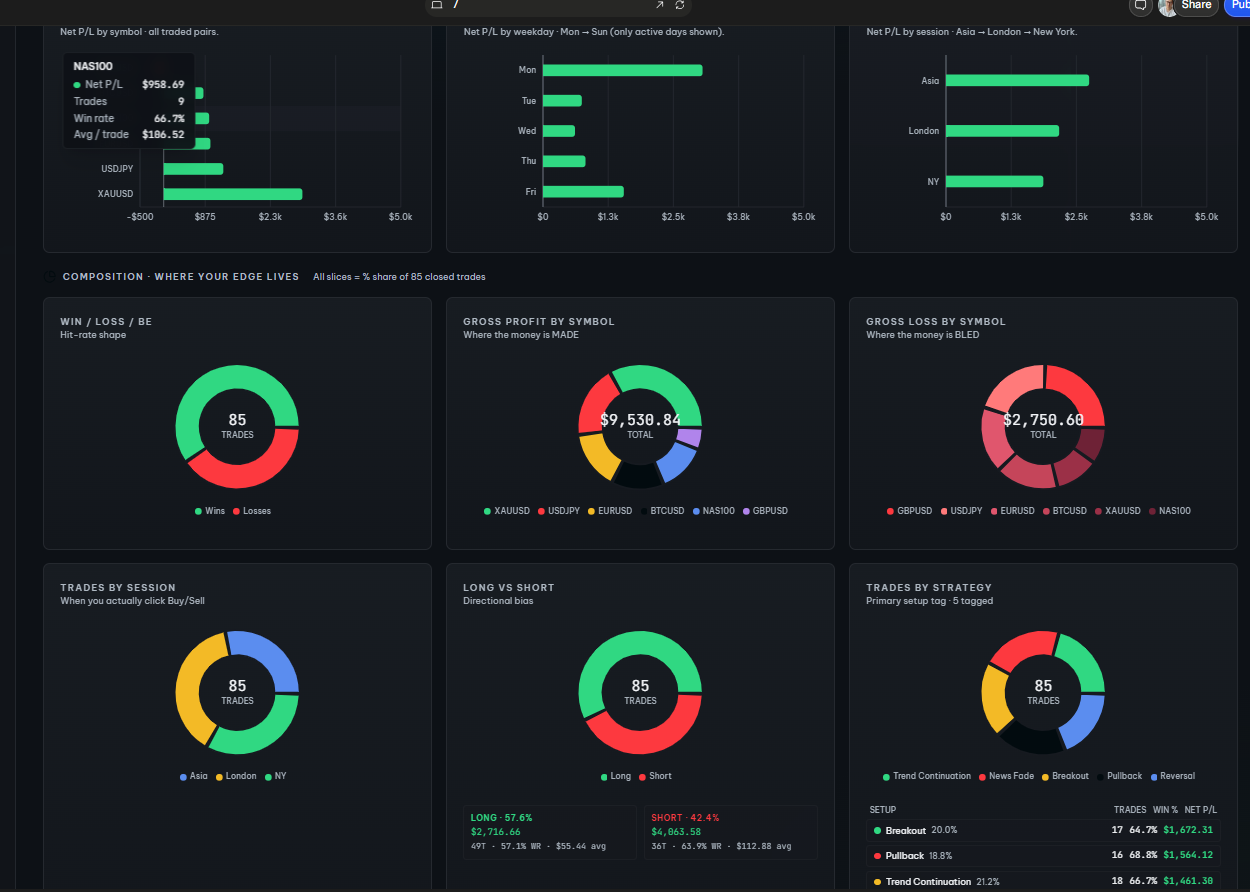1250x892 pixels.
Task: Click the red News Fade slice in strategy donut
Action: tap(1025, 648)
